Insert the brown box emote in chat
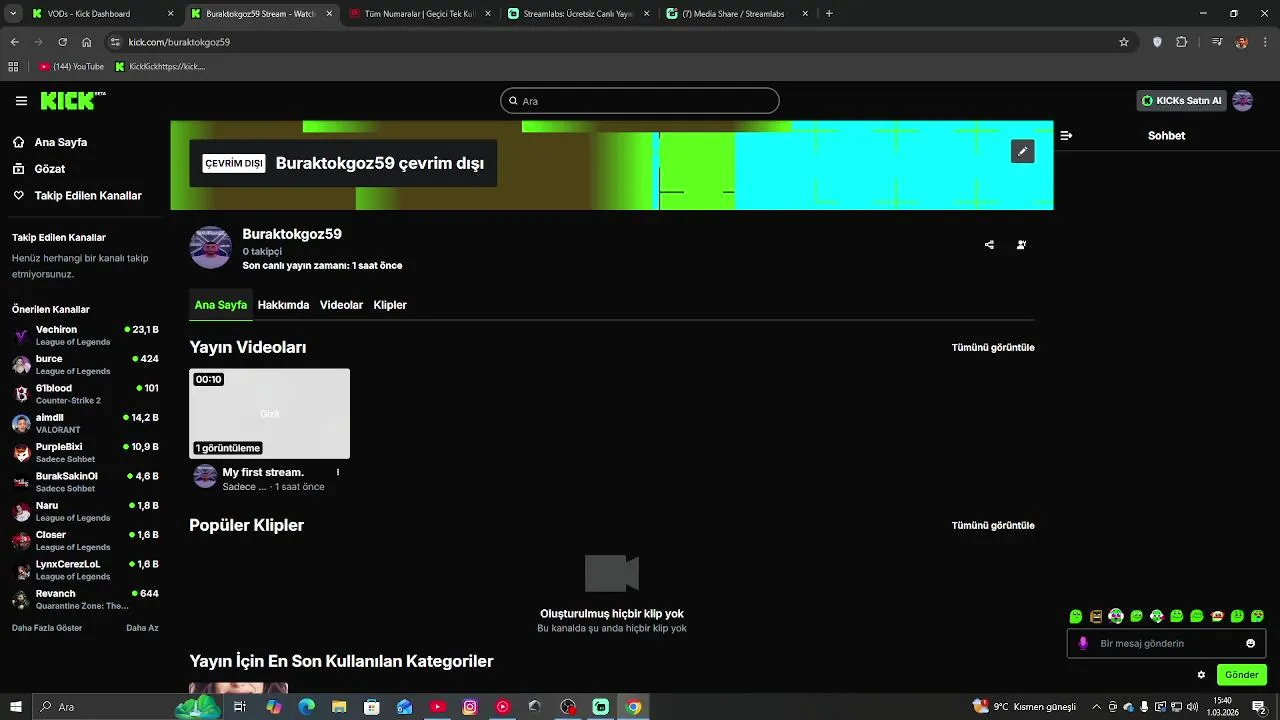 (x=1096, y=616)
